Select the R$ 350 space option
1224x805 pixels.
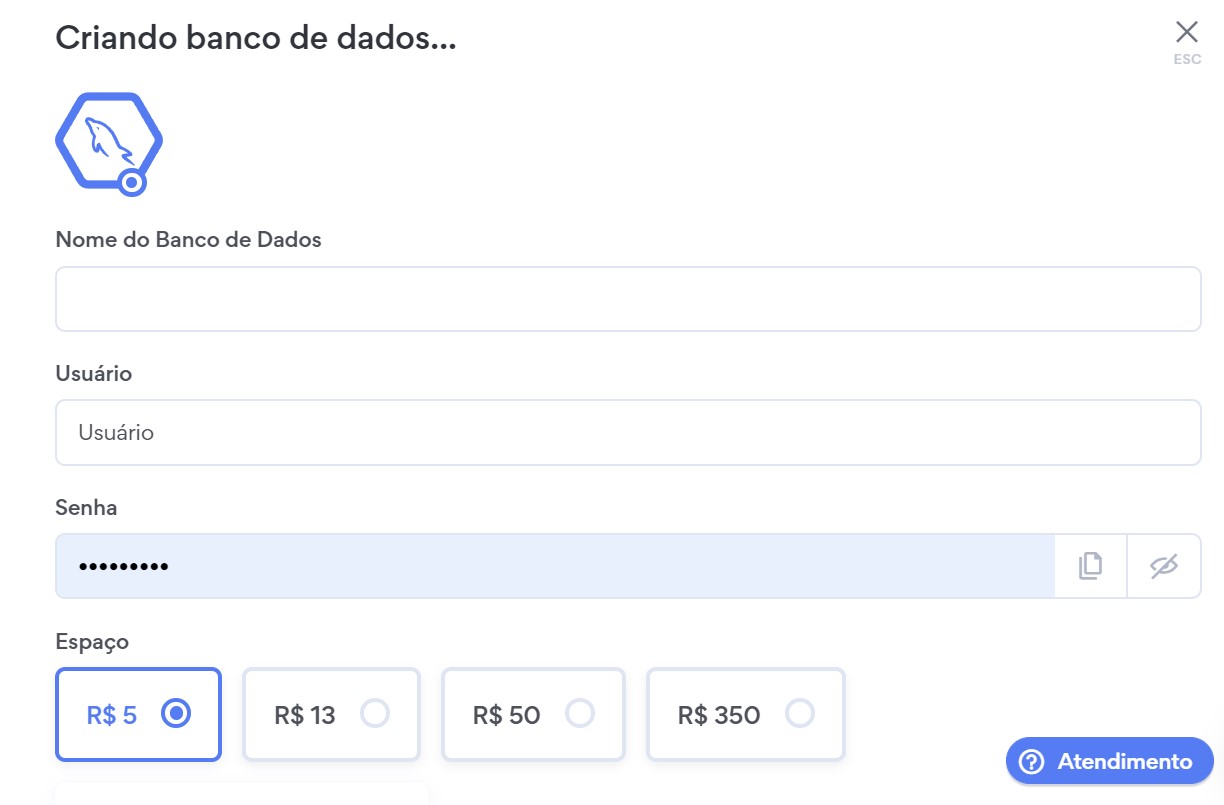point(745,715)
